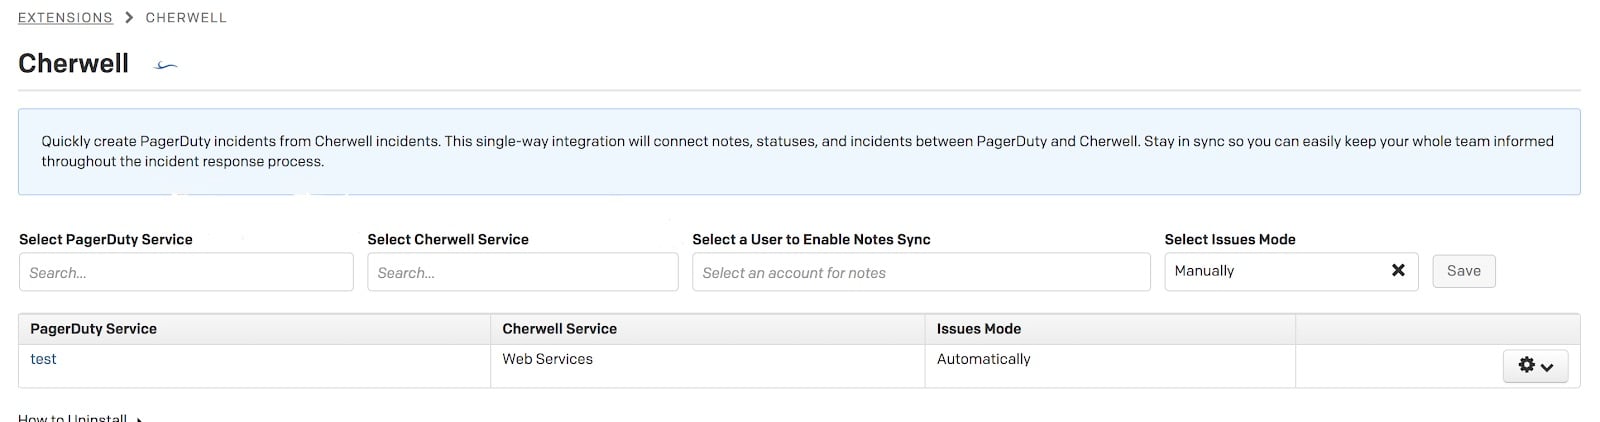Open the gear settings menu for test row

point(1535,366)
